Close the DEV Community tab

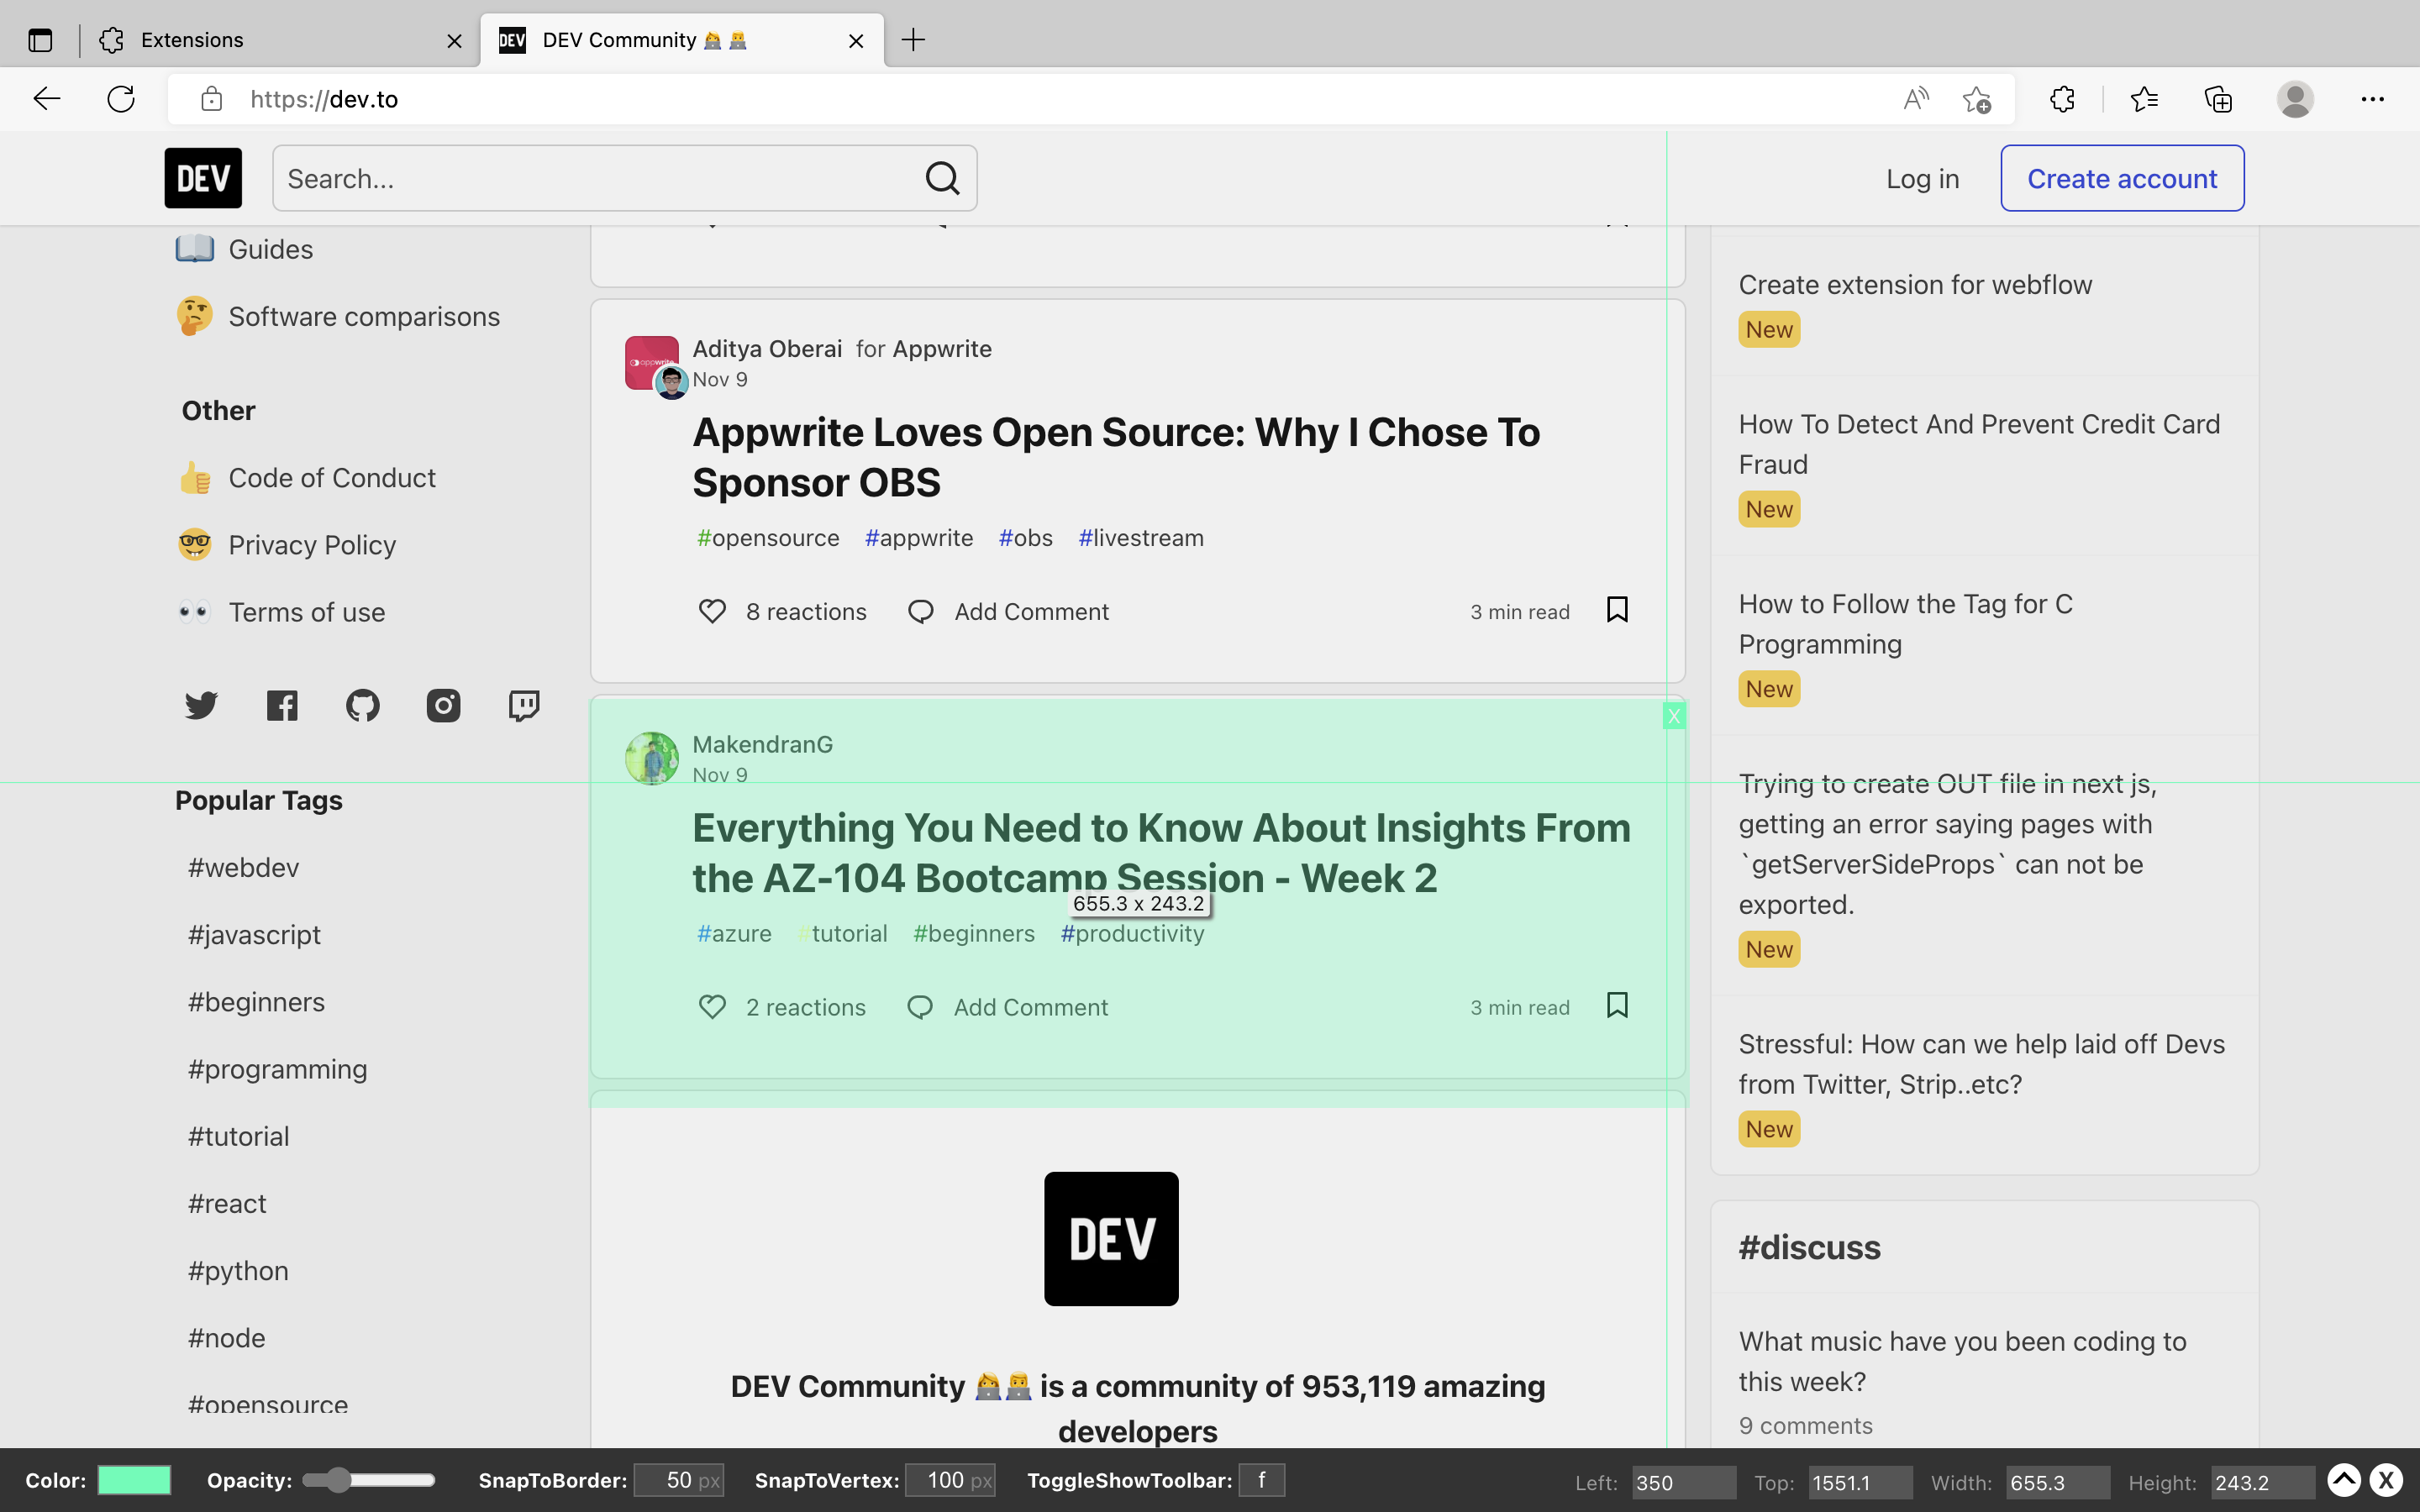coord(856,41)
